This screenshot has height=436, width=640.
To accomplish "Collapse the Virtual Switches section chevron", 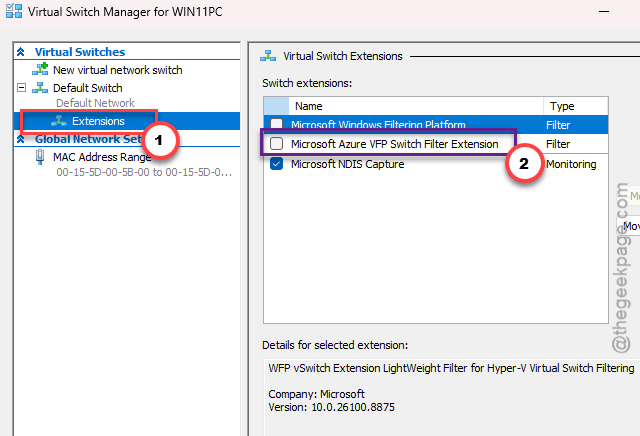I will tap(21, 52).
